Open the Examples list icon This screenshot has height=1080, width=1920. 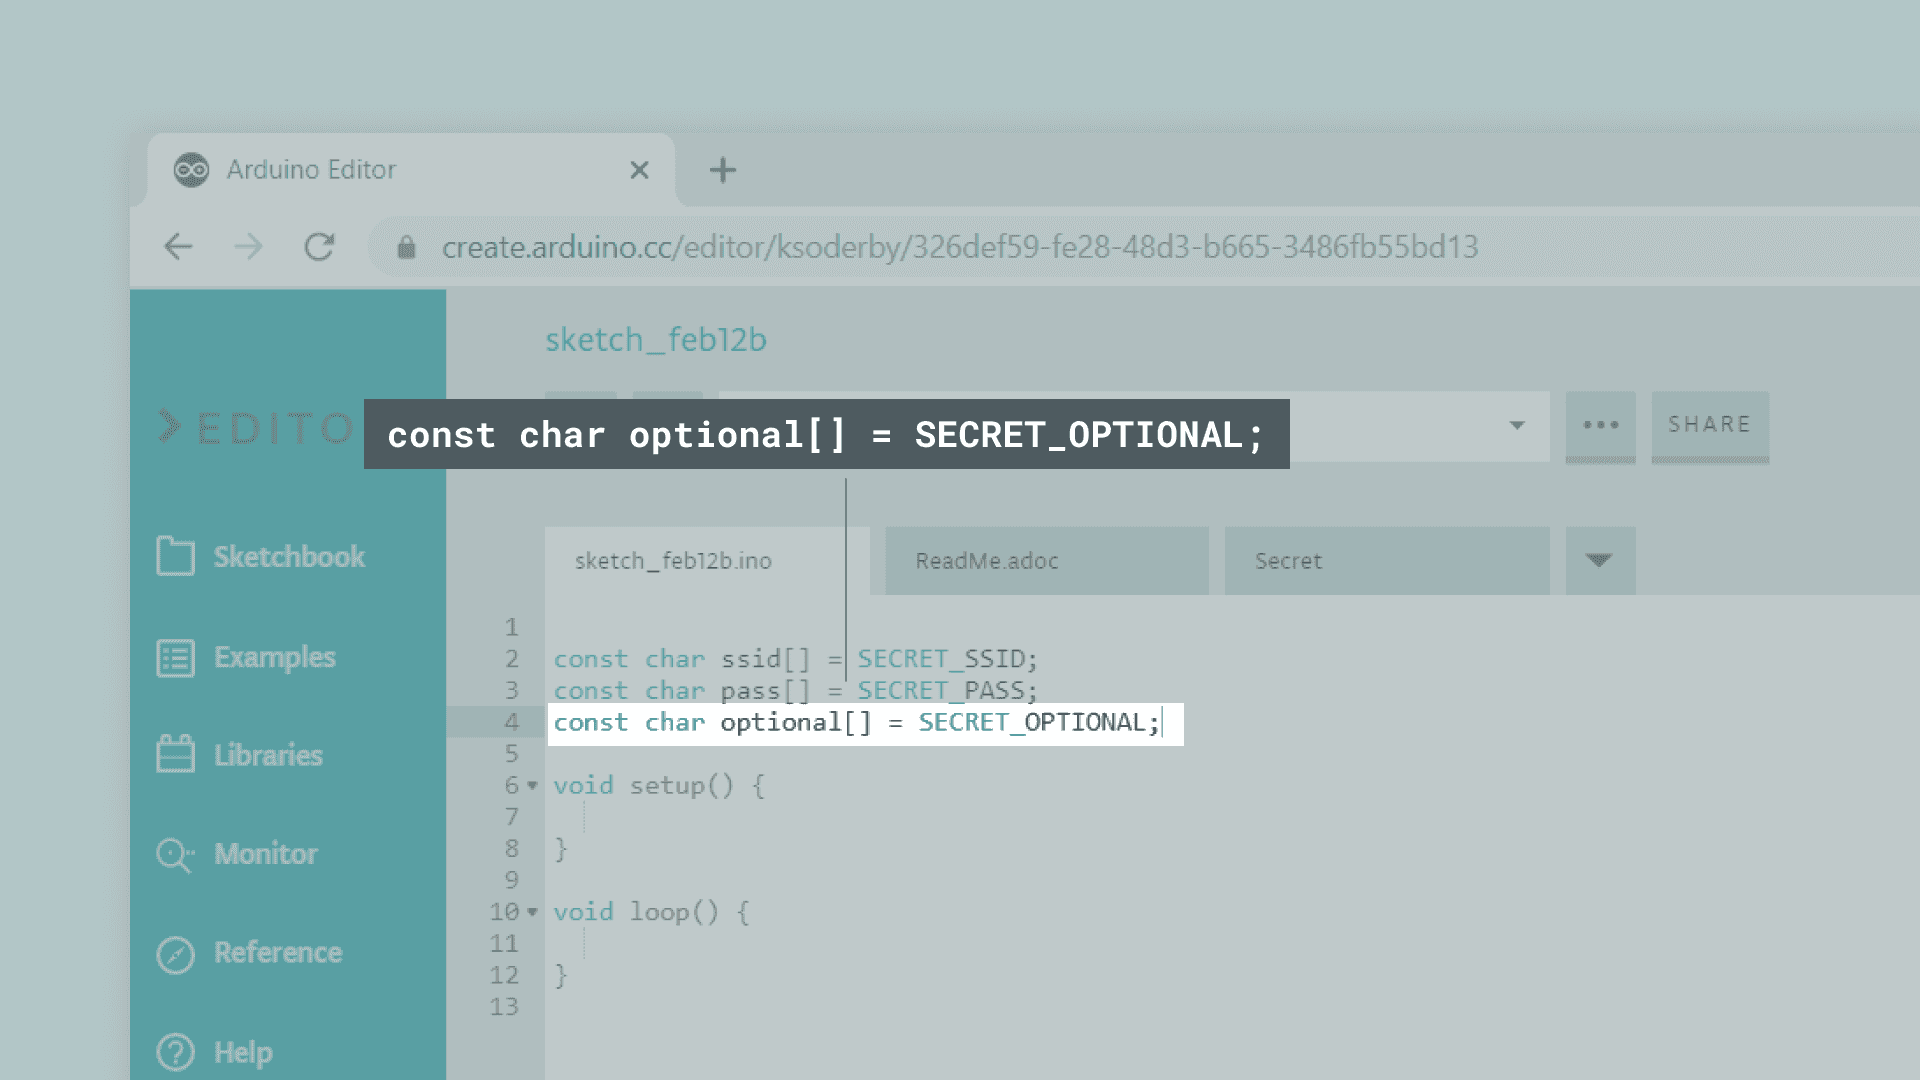pos(175,658)
